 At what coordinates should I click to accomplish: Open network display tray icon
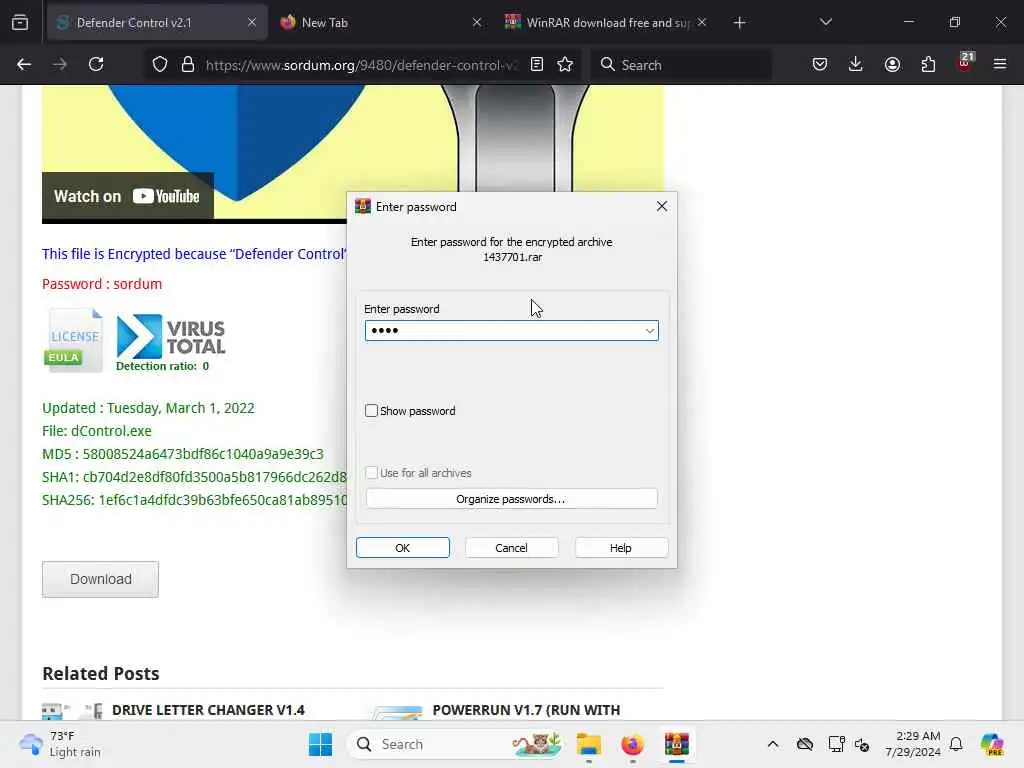click(x=836, y=744)
